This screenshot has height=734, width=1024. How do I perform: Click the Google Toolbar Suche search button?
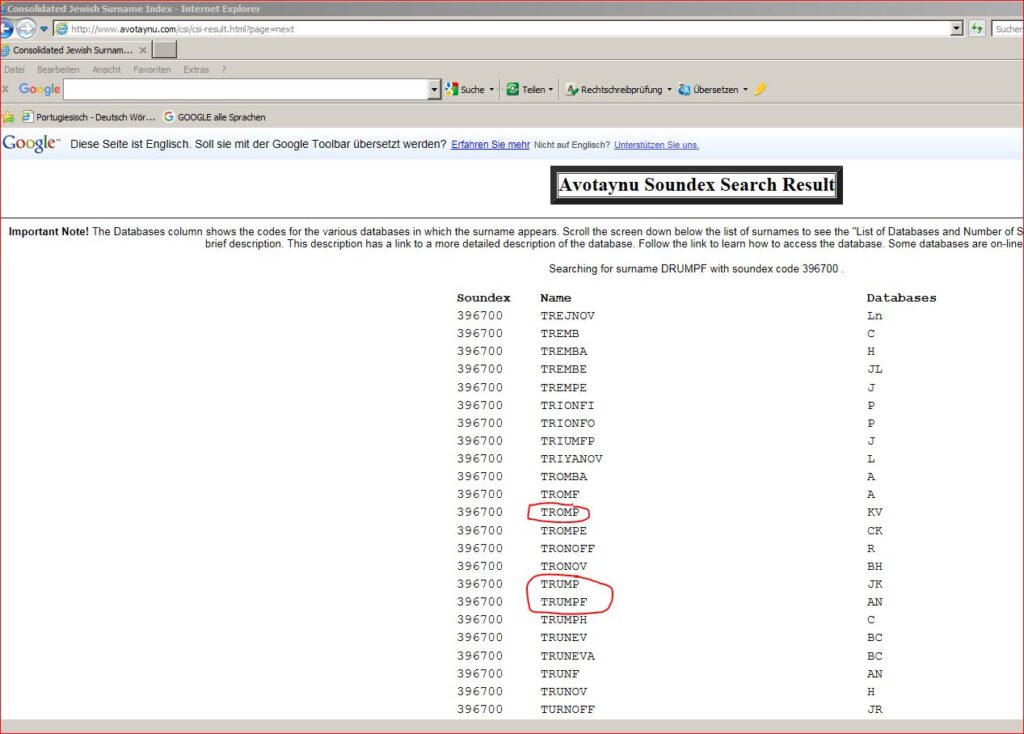point(465,90)
